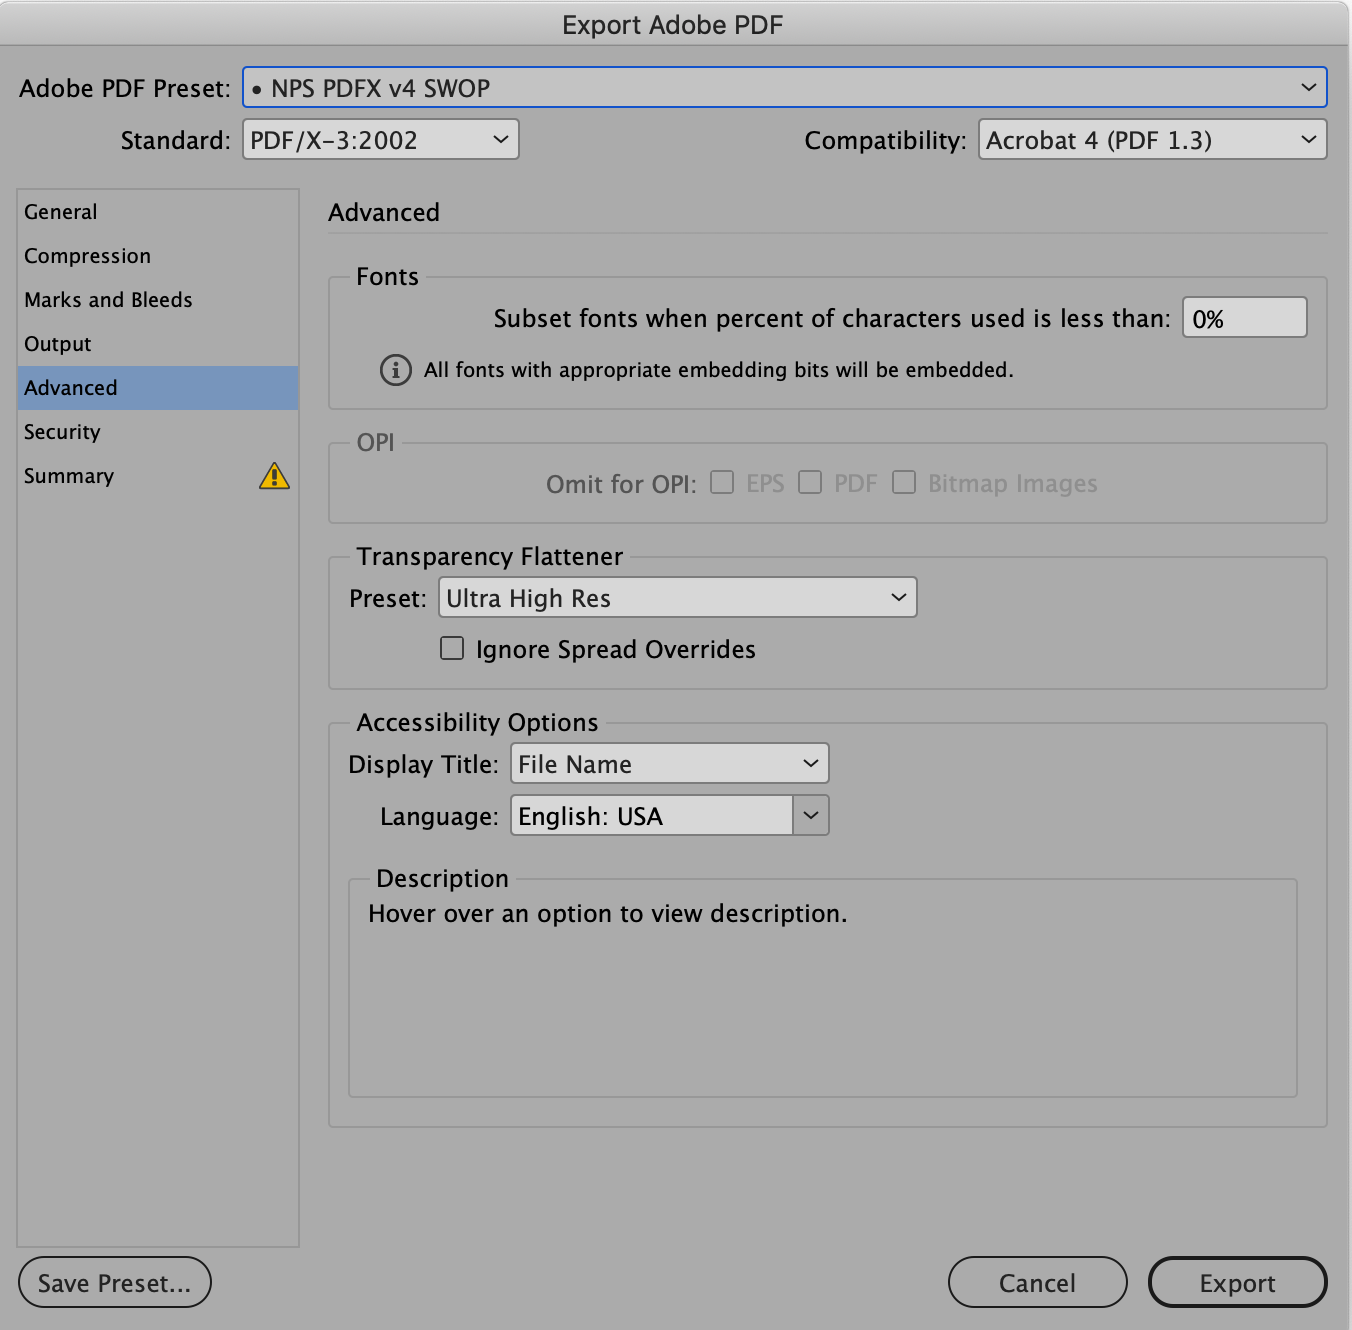Click the Export button
Image resolution: width=1352 pixels, height=1330 pixels.
[1237, 1282]
